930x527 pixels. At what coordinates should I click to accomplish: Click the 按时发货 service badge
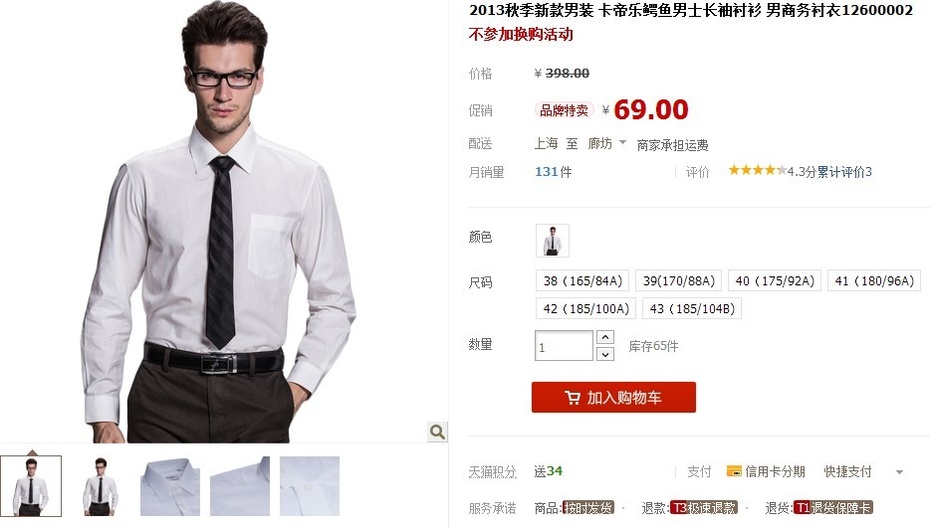(x=588, y=508)
